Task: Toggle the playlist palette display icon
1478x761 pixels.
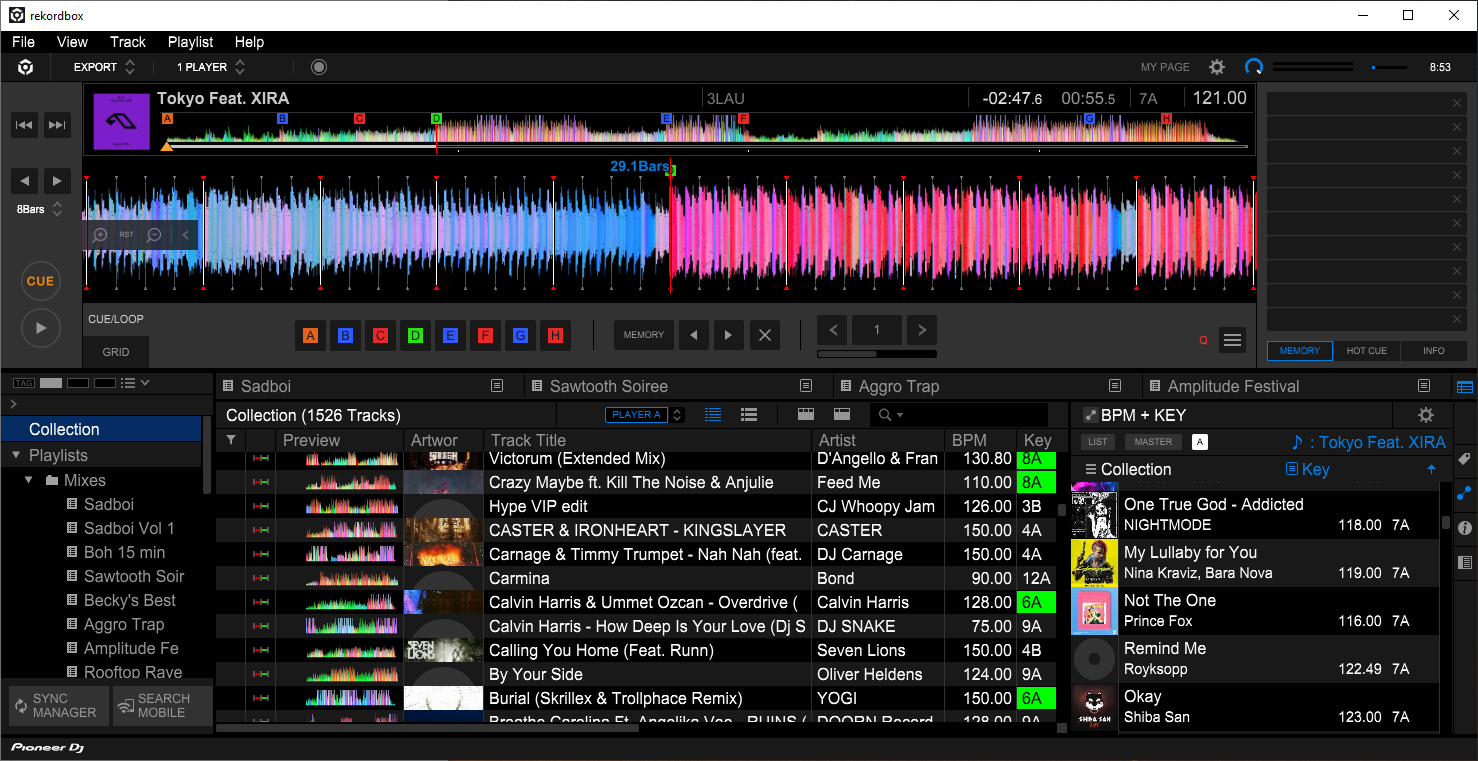Action: (x=1465, y=387)
